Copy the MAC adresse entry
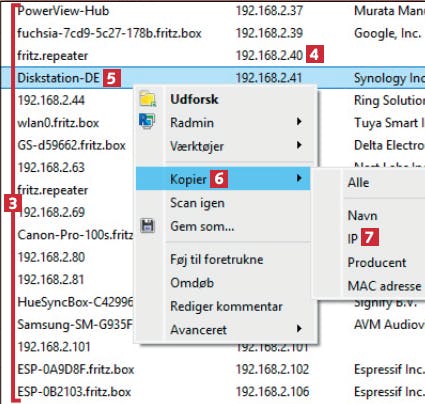This screenshot has width=425, height=404. pos(384,286)
